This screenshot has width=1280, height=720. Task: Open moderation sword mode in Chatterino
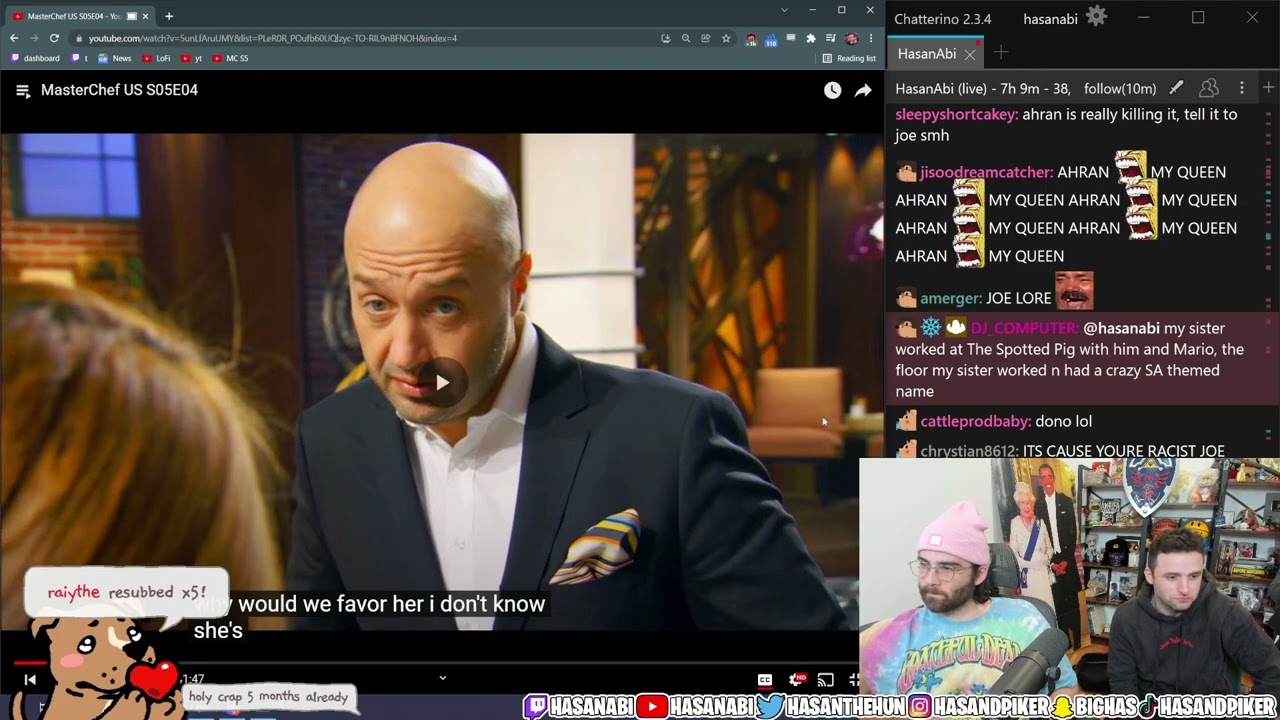pyautogui.click(x=1177, y=88)
